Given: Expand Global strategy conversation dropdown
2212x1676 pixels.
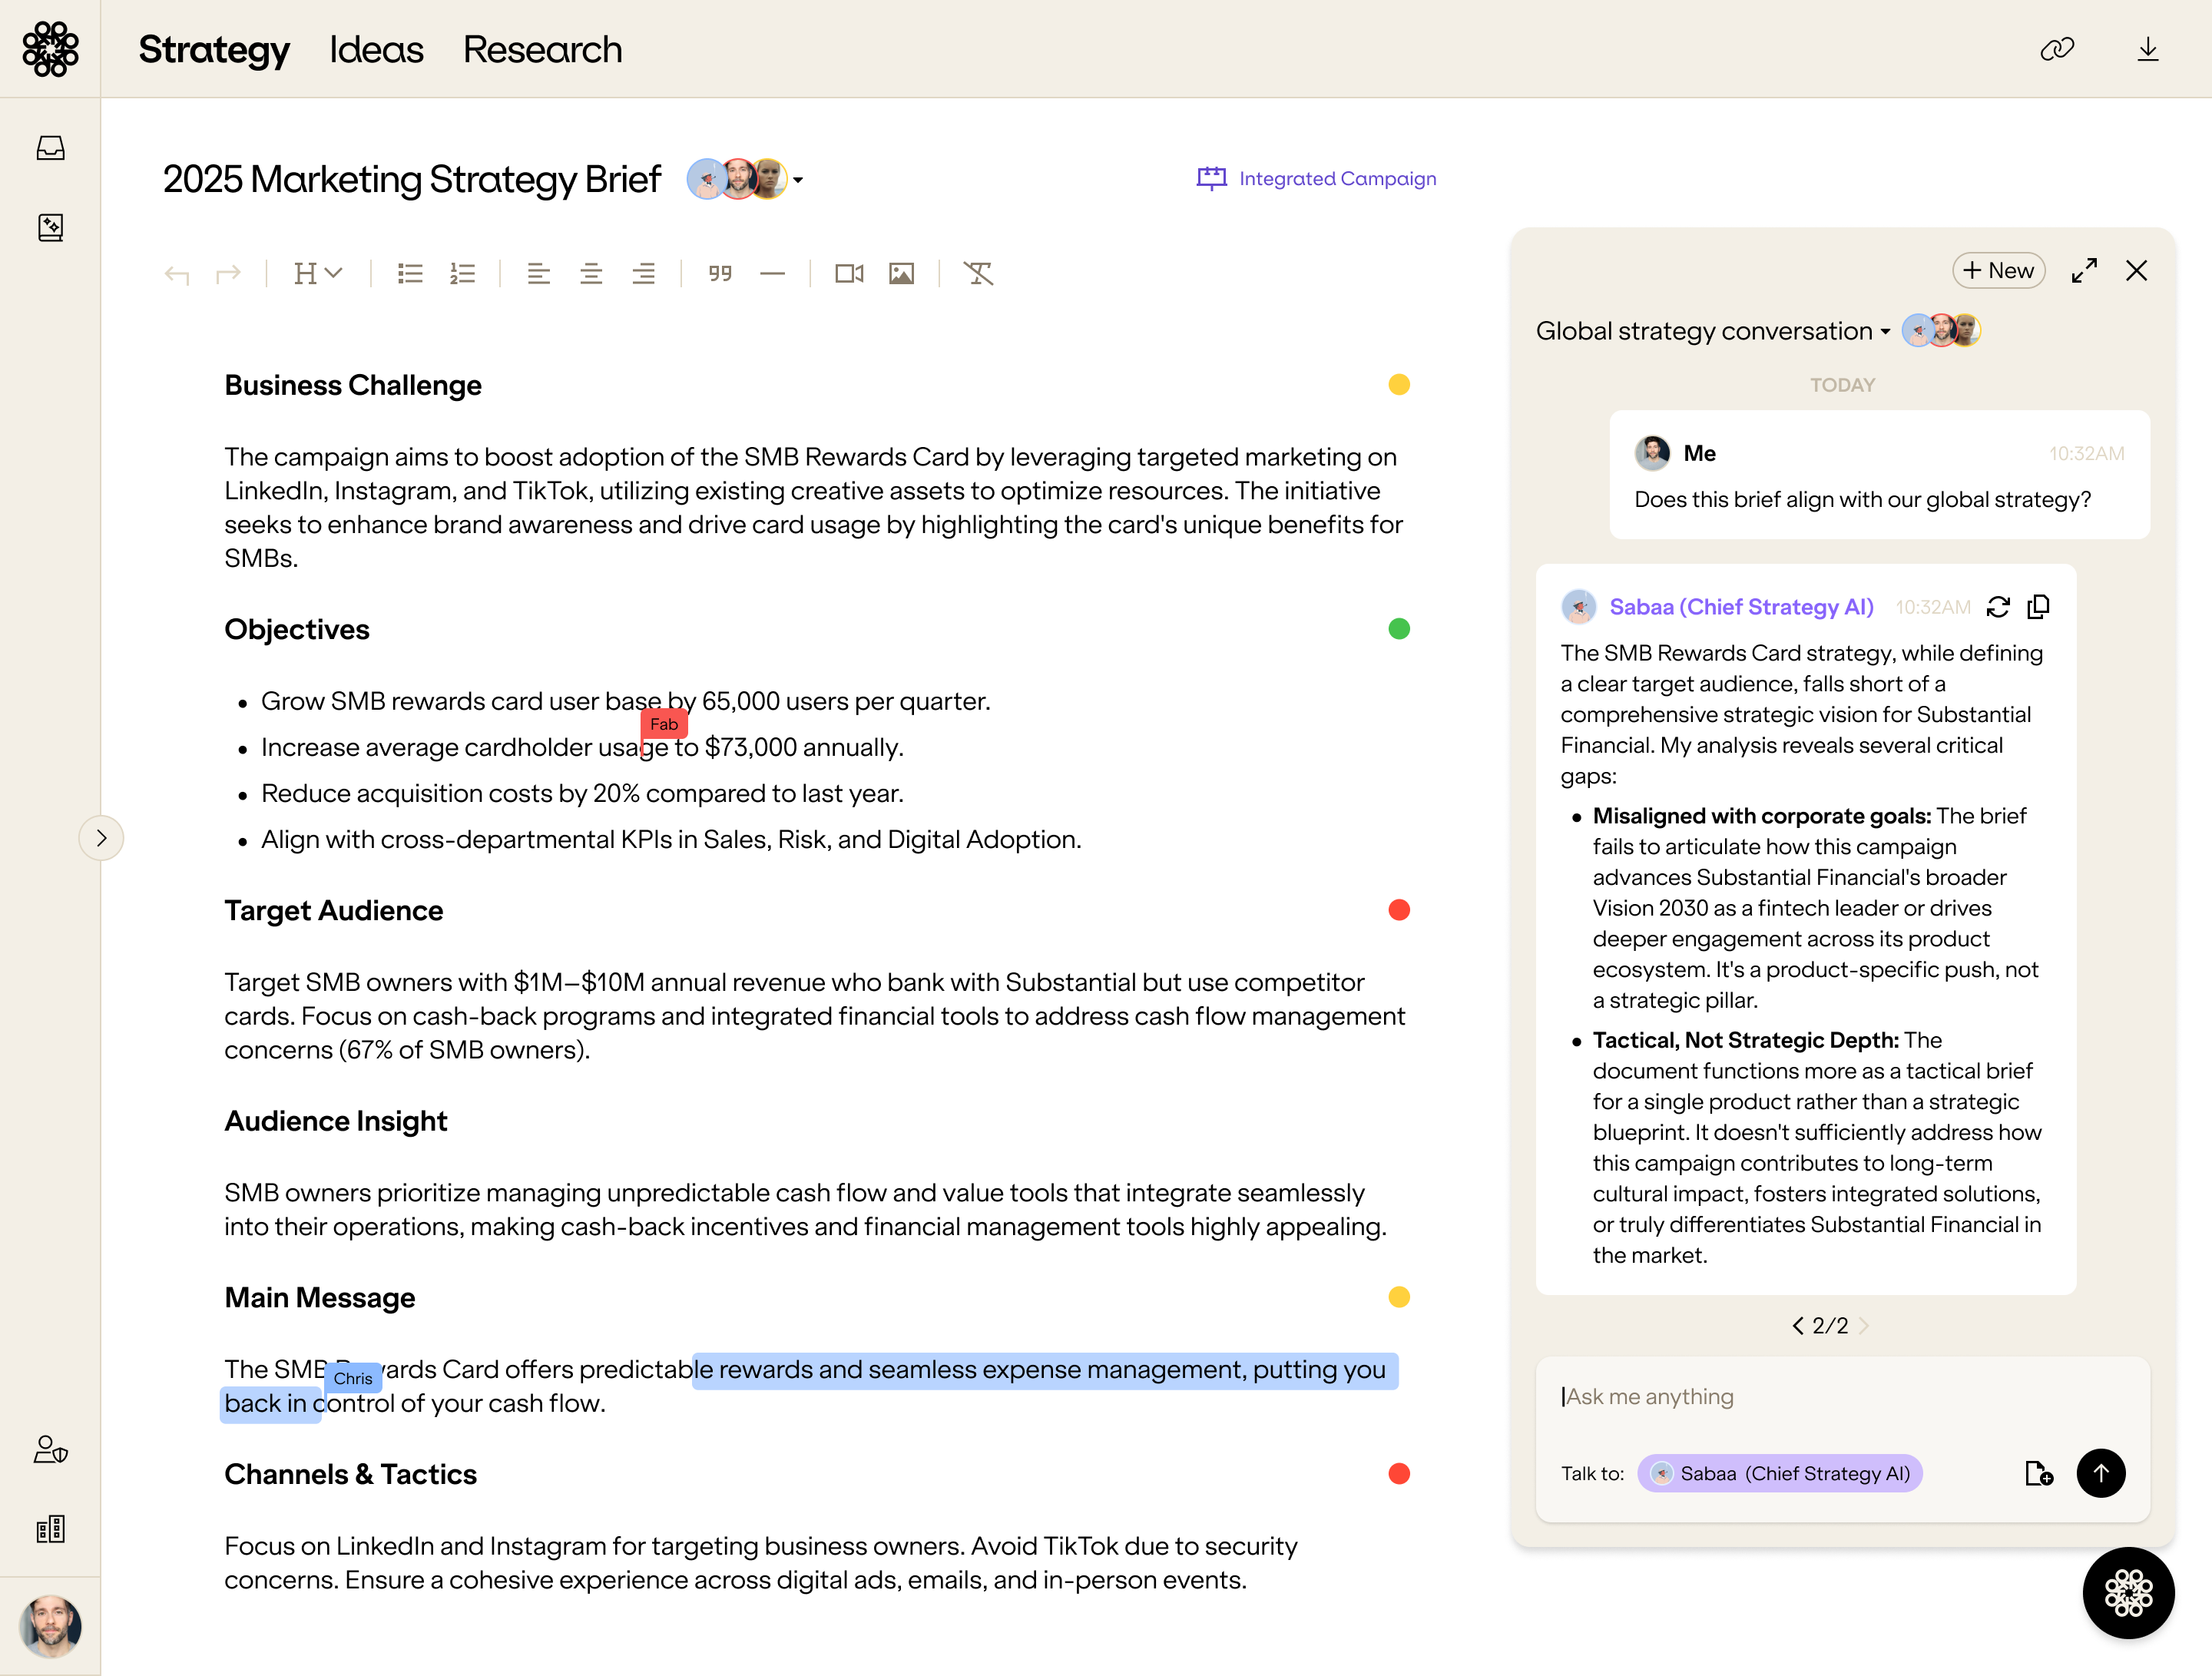Looking at the screenshot, I should [1885, 331].
